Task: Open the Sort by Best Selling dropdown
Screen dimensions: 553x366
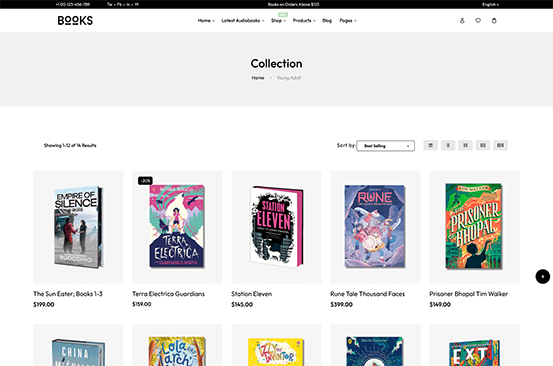Action: click(385, 146)
